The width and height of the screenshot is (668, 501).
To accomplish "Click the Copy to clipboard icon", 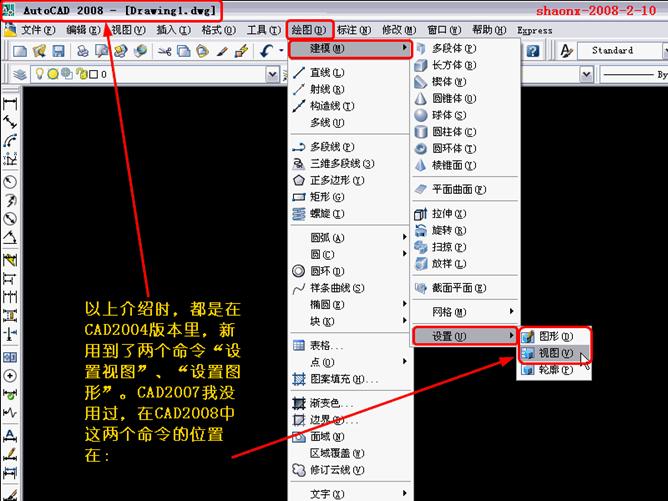I will (x=183, y=51).
